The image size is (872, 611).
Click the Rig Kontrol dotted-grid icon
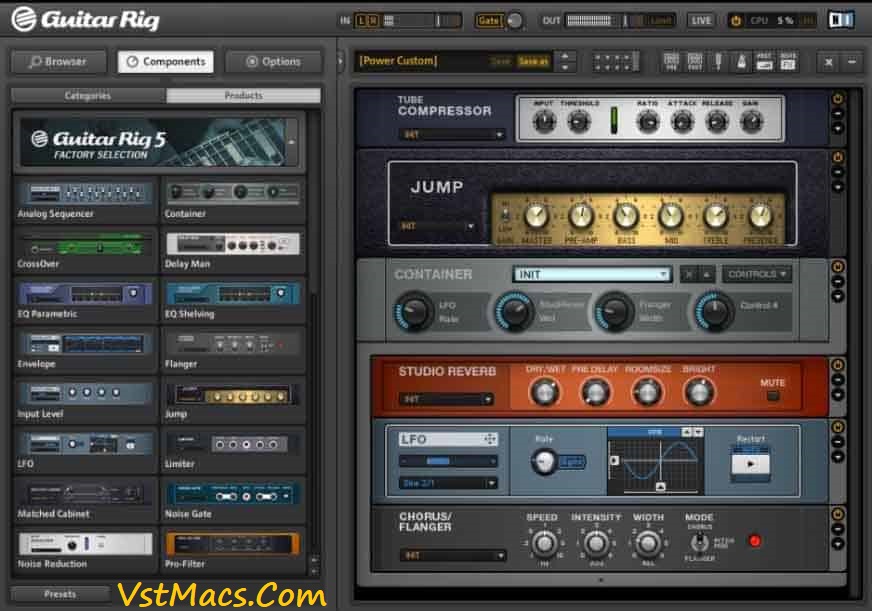(x=615, y=62)
